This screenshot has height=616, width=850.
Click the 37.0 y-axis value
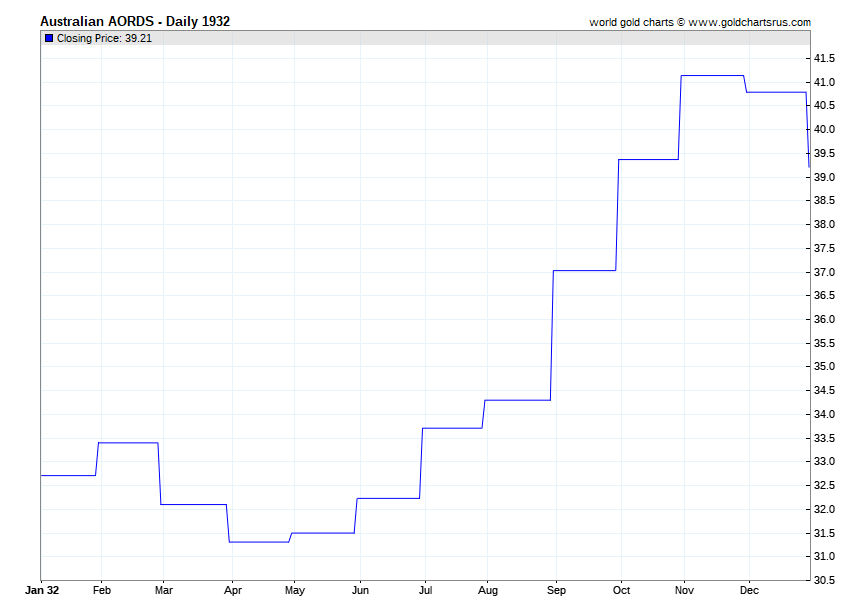point(824,272)
